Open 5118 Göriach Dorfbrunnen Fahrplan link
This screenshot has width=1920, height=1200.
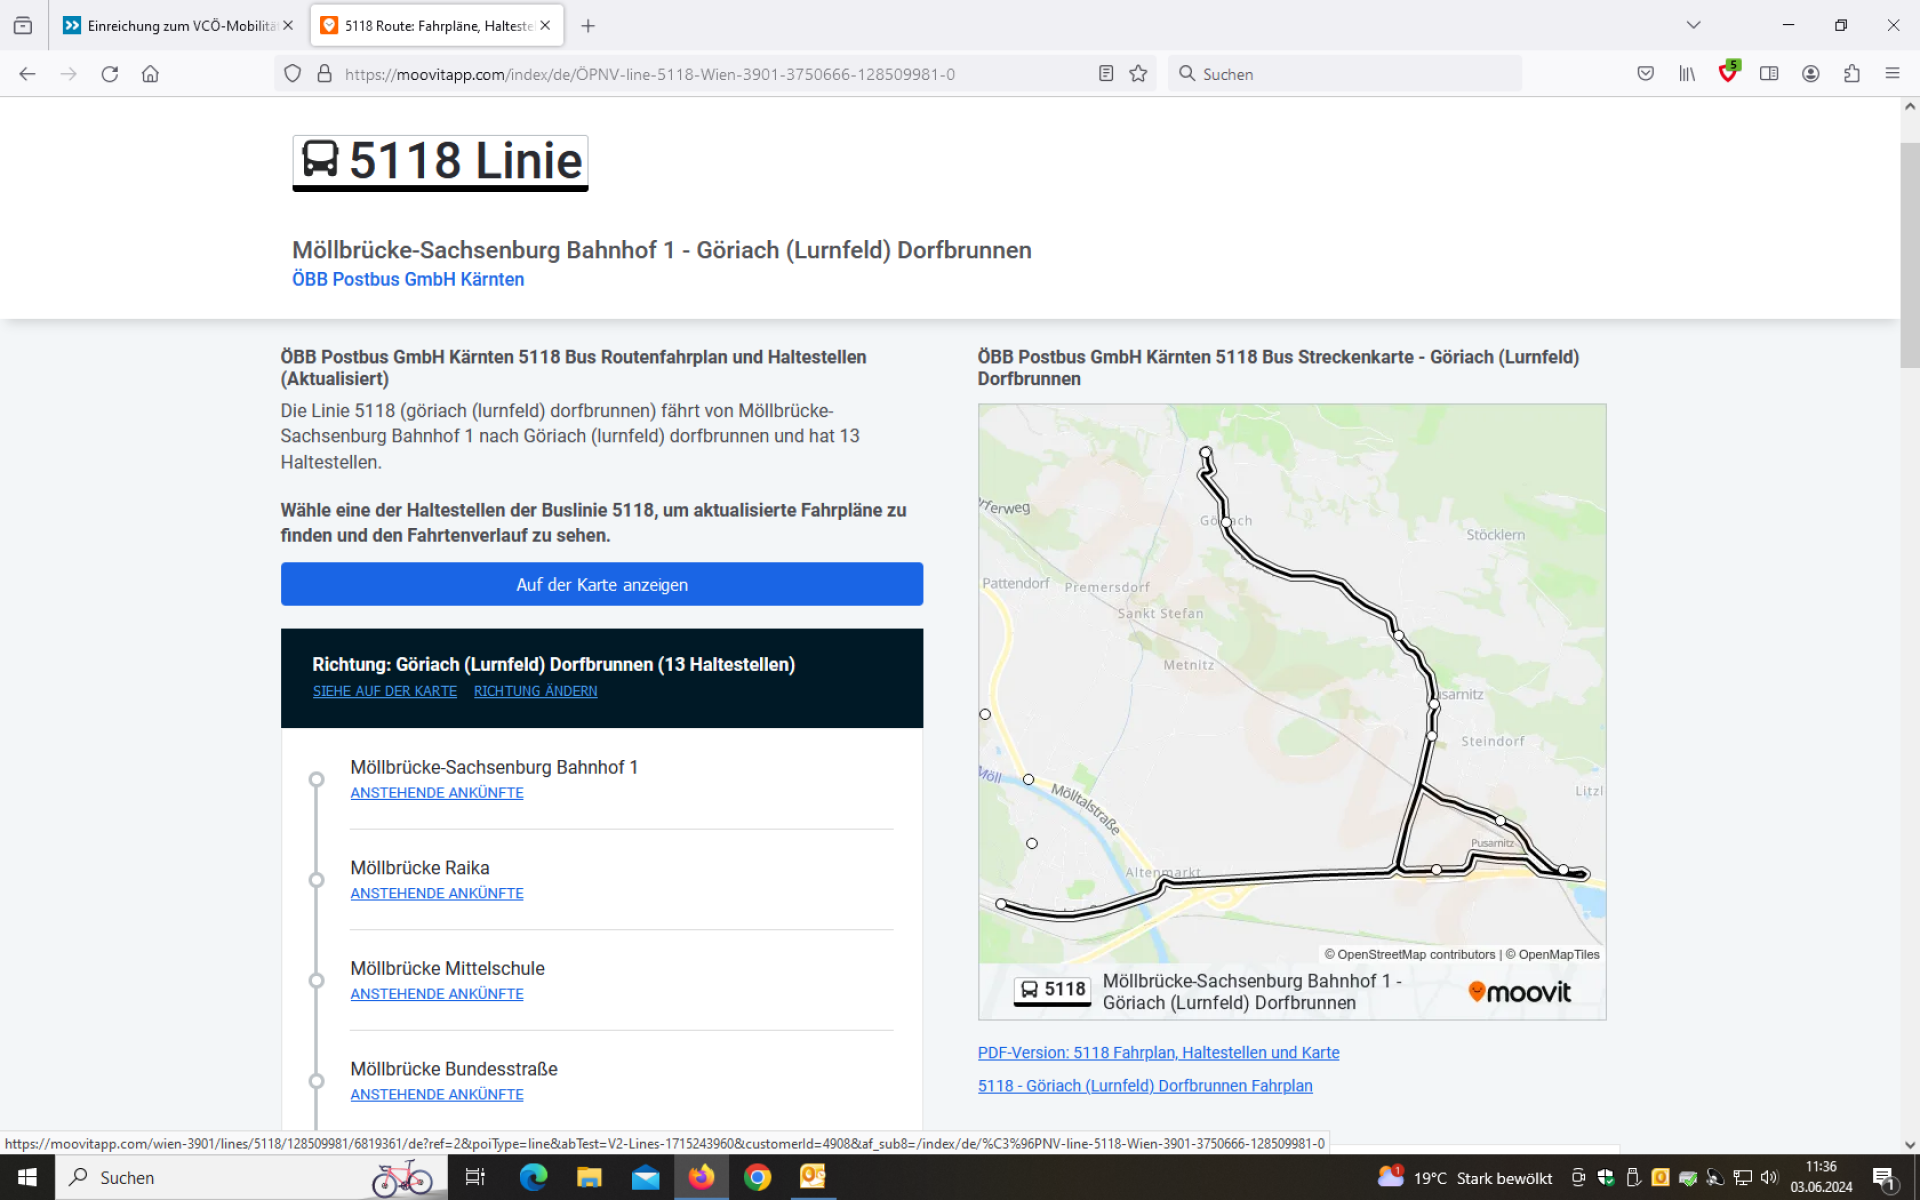1145,1086
